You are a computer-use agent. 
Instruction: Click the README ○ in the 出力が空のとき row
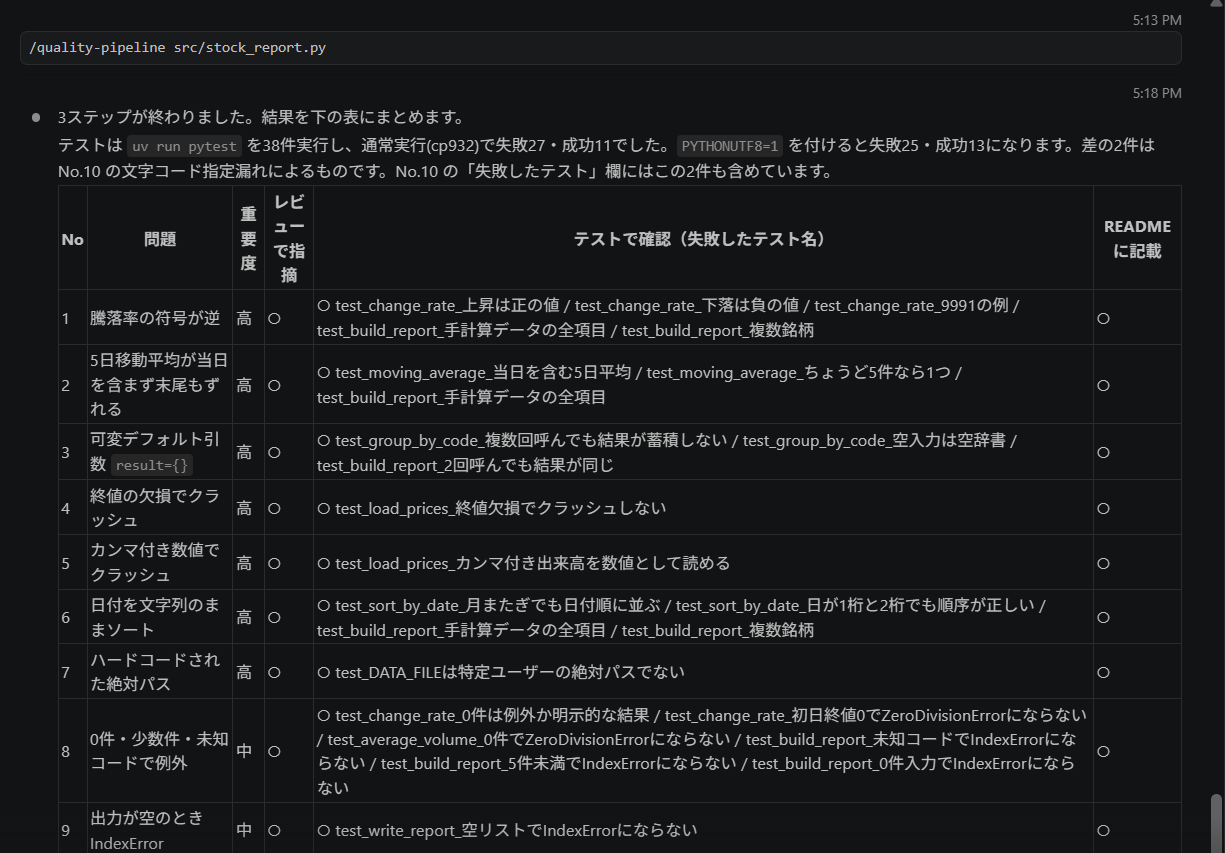click(1104, 830)
